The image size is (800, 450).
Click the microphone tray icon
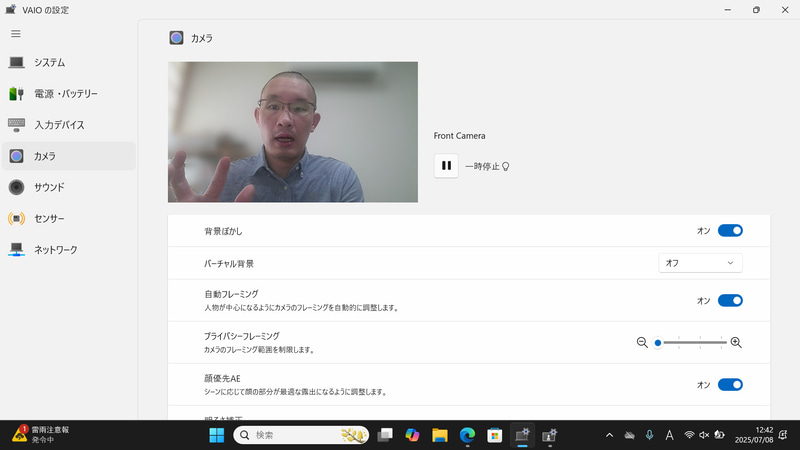(649, 435)
